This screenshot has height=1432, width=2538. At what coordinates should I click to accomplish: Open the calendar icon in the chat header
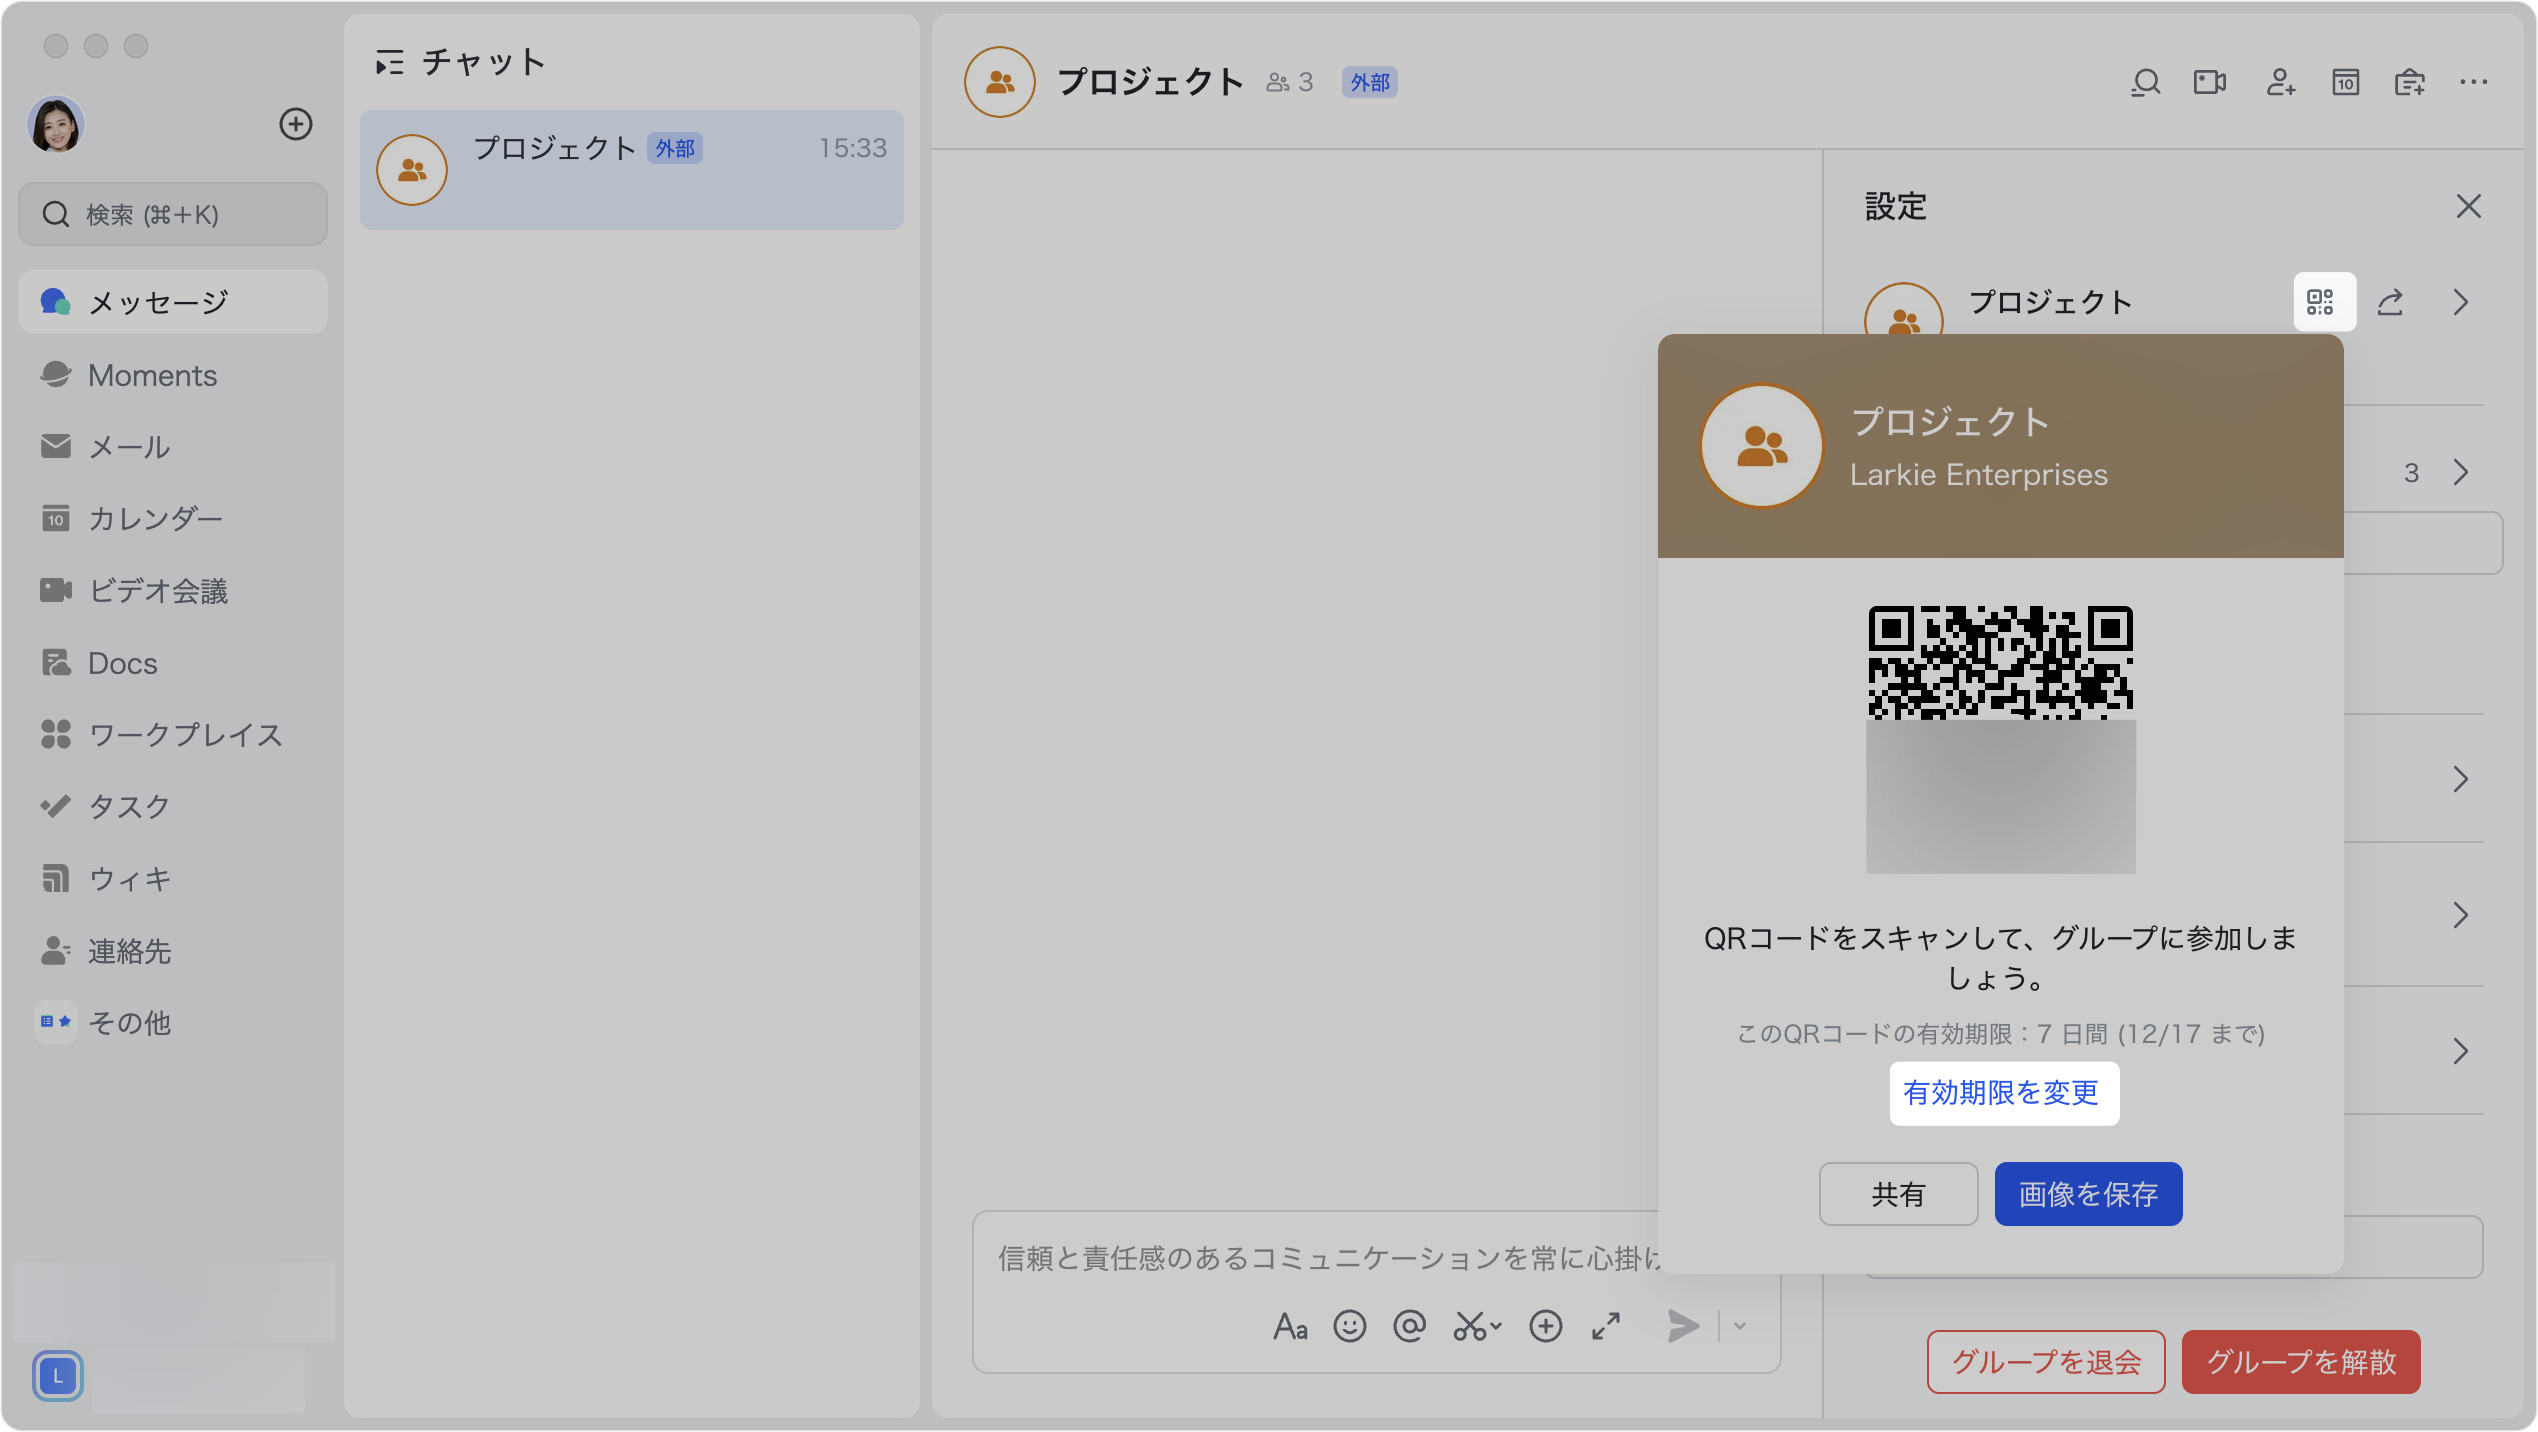(x=2345, y=82)
